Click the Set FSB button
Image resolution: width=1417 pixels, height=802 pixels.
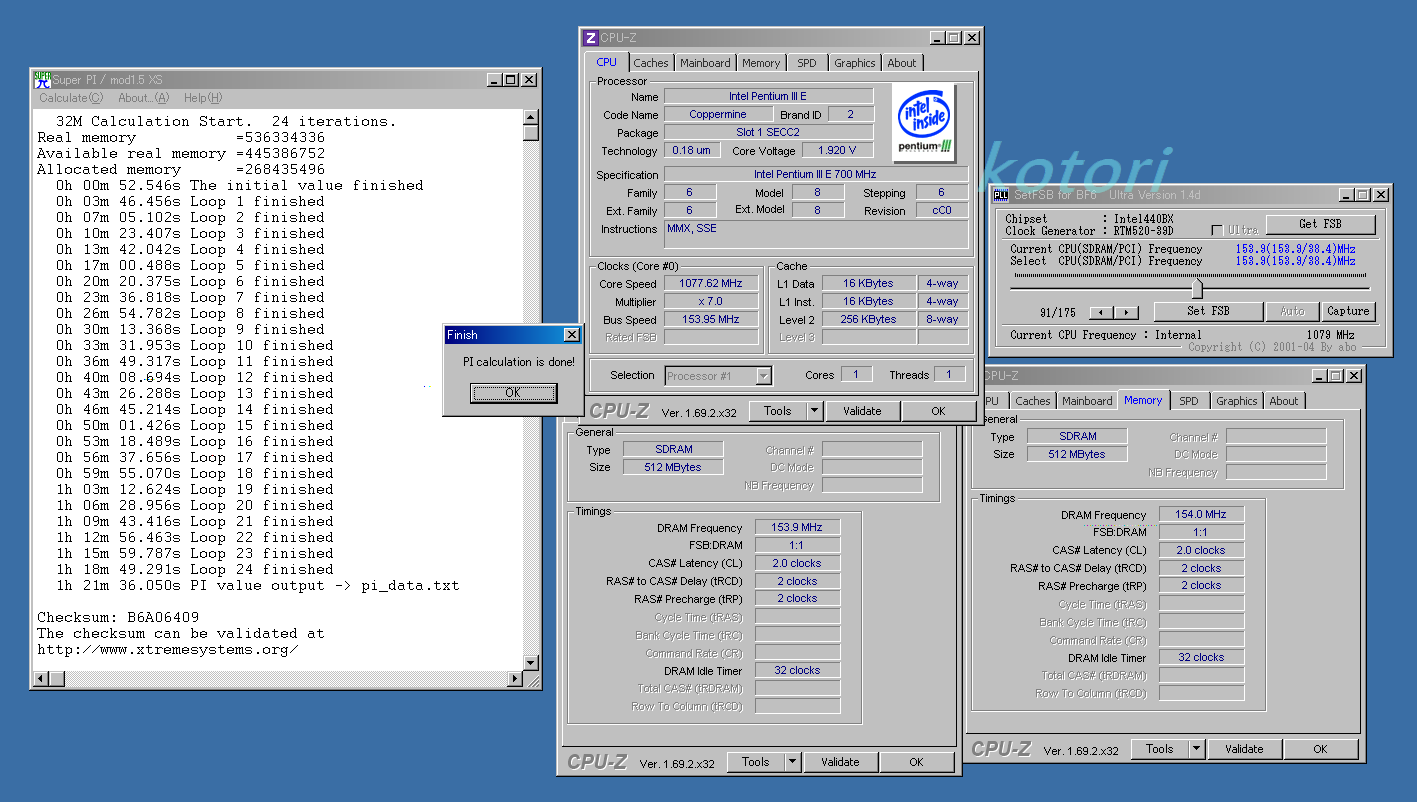point(1207,312)
